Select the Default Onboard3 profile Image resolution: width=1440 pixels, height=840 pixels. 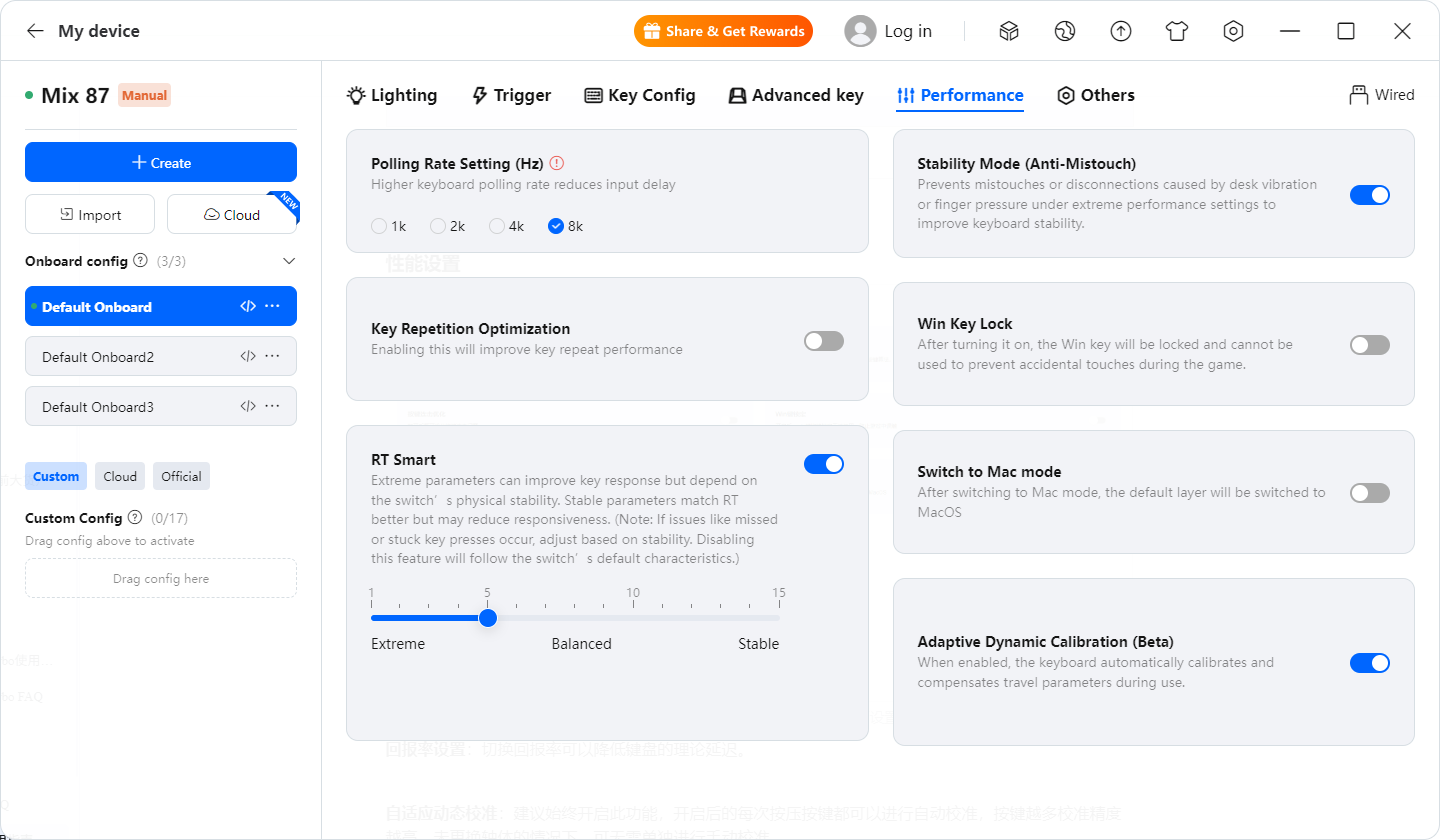[x=161, y=406]
